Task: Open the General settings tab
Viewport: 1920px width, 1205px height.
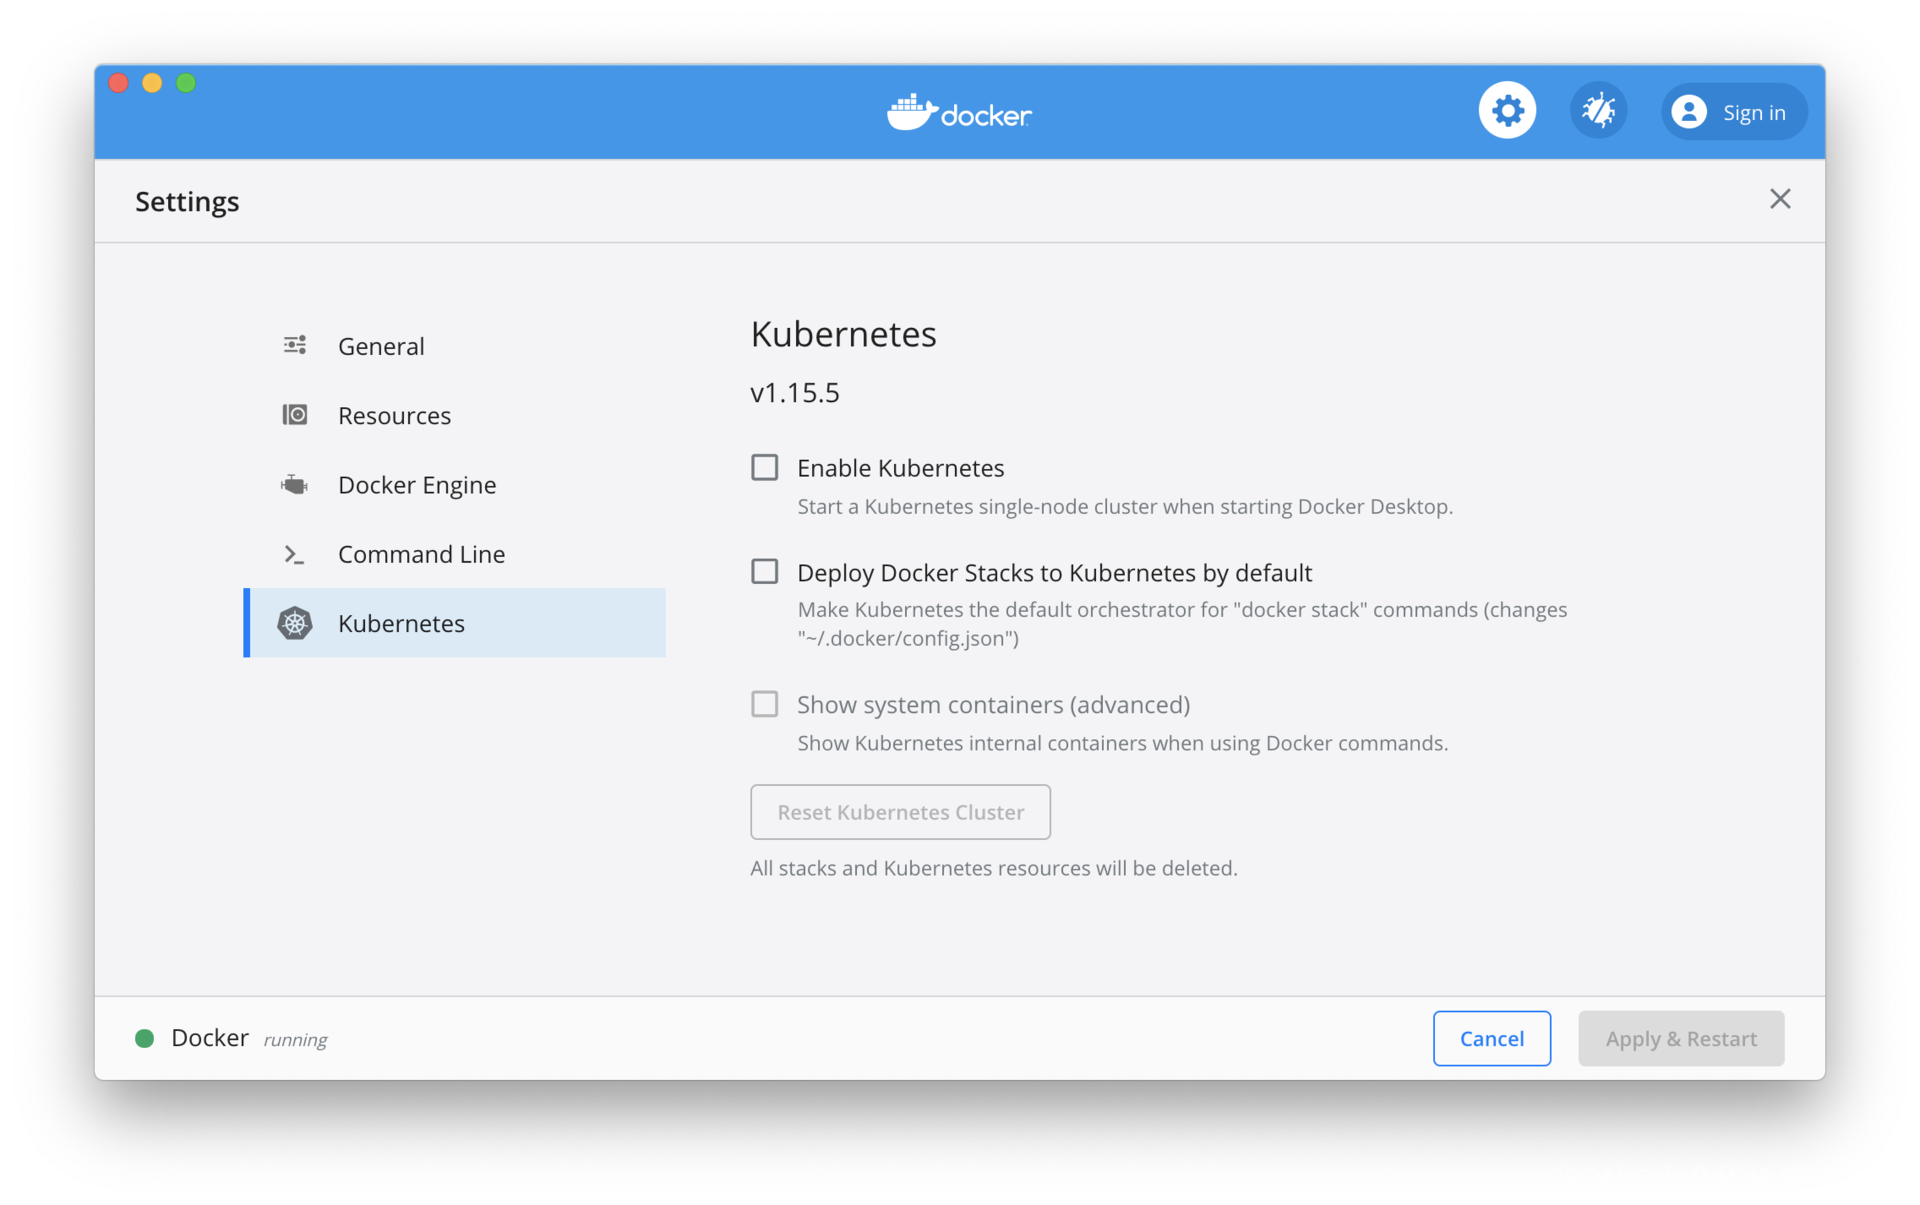Action: click(381, 346)
